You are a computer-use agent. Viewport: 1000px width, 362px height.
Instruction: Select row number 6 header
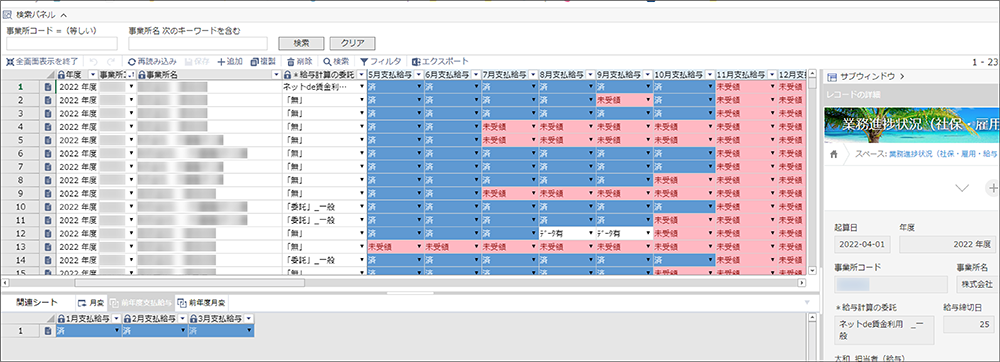point(20,153)
